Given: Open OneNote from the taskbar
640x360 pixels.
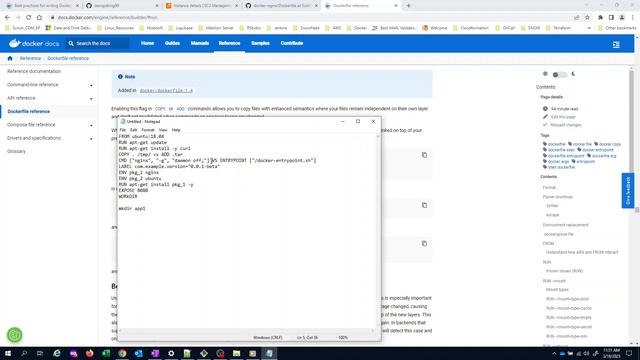Looking at the screenshot, I should point(155,353).
